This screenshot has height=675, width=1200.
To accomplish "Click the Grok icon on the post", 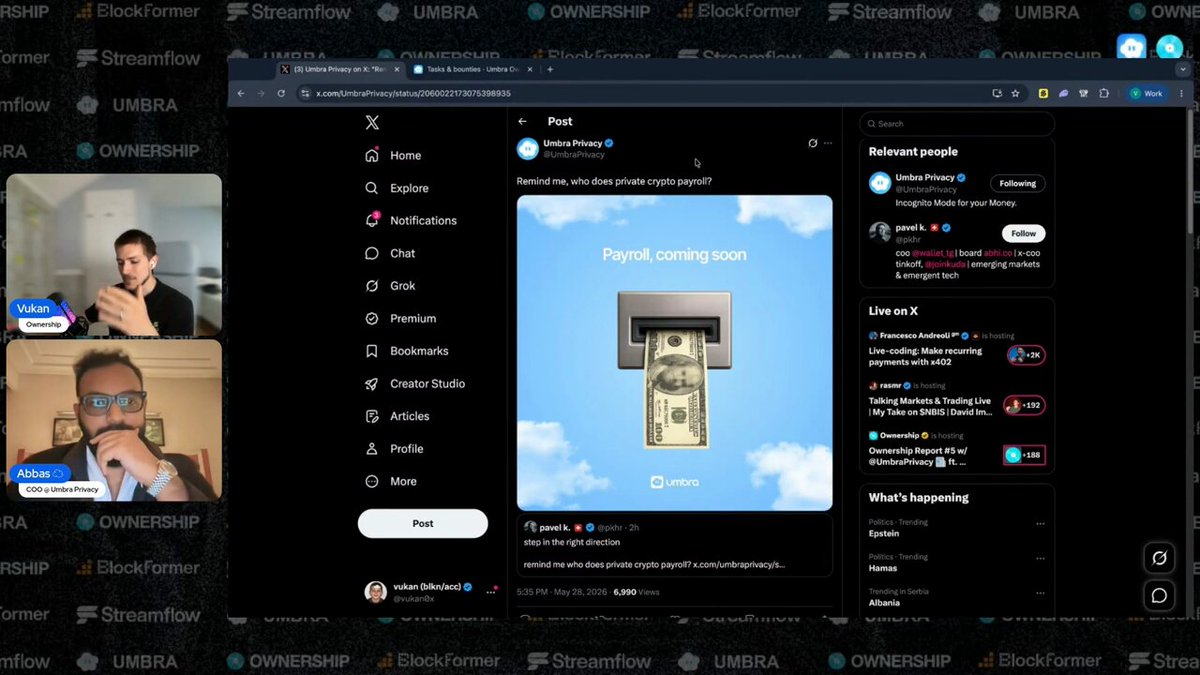I will coord(813,143).
